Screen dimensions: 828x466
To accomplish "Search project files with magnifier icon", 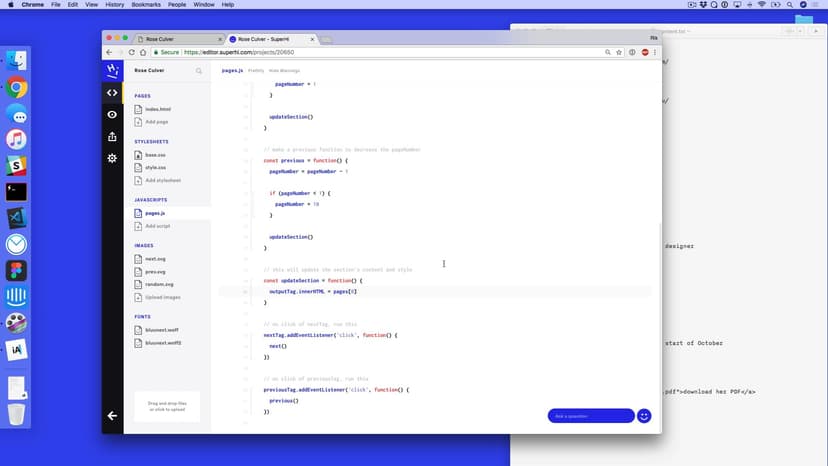I will point(199,71).
